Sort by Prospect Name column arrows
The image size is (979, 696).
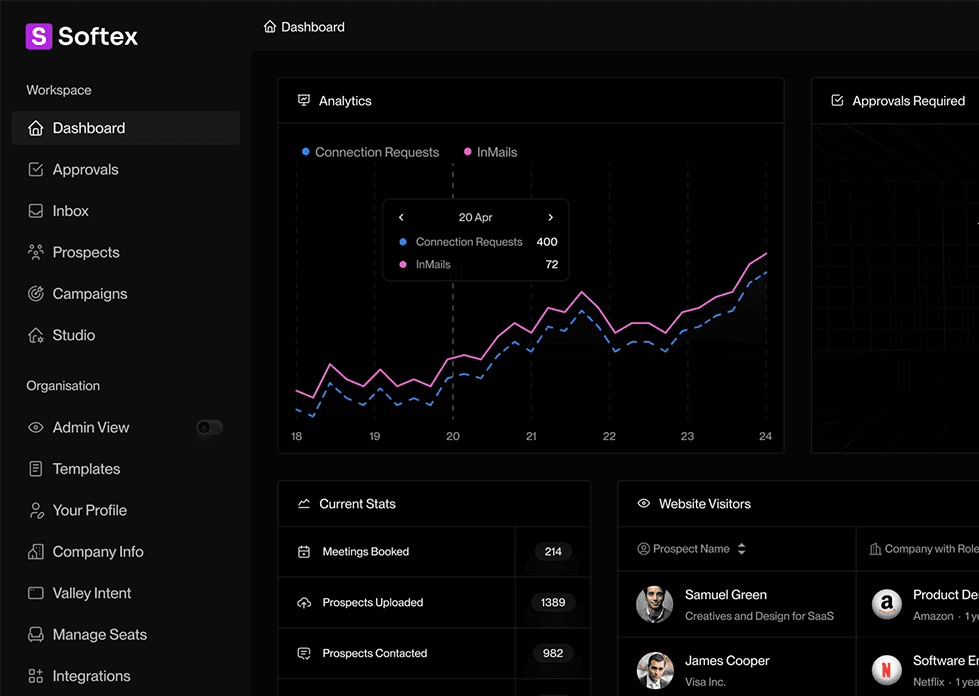coord(741,549)
